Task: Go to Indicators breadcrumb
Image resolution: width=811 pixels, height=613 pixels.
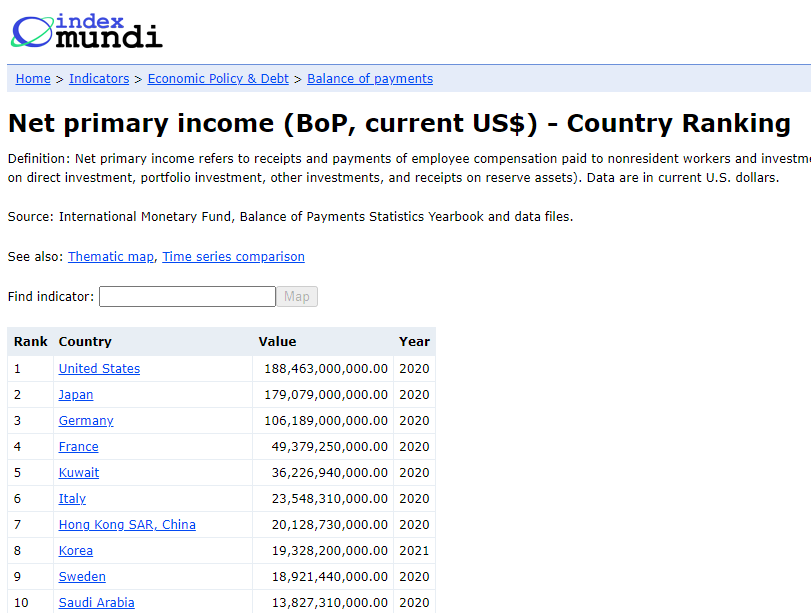Action: (x=99, y=79)
